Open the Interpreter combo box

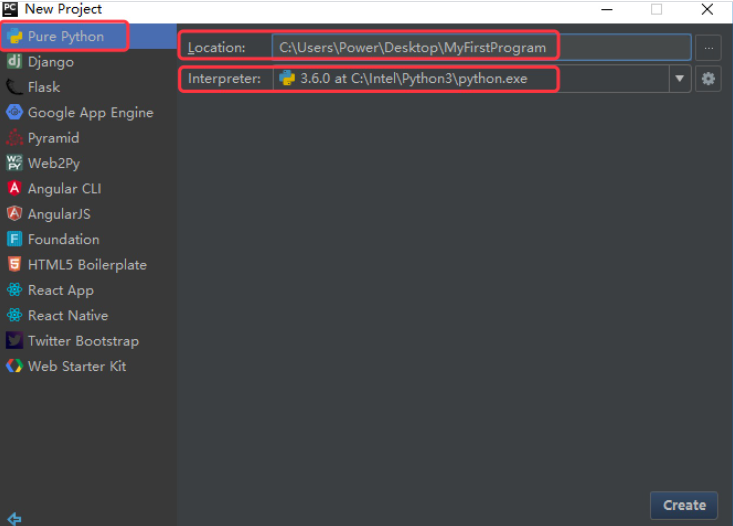coord(482,79)
